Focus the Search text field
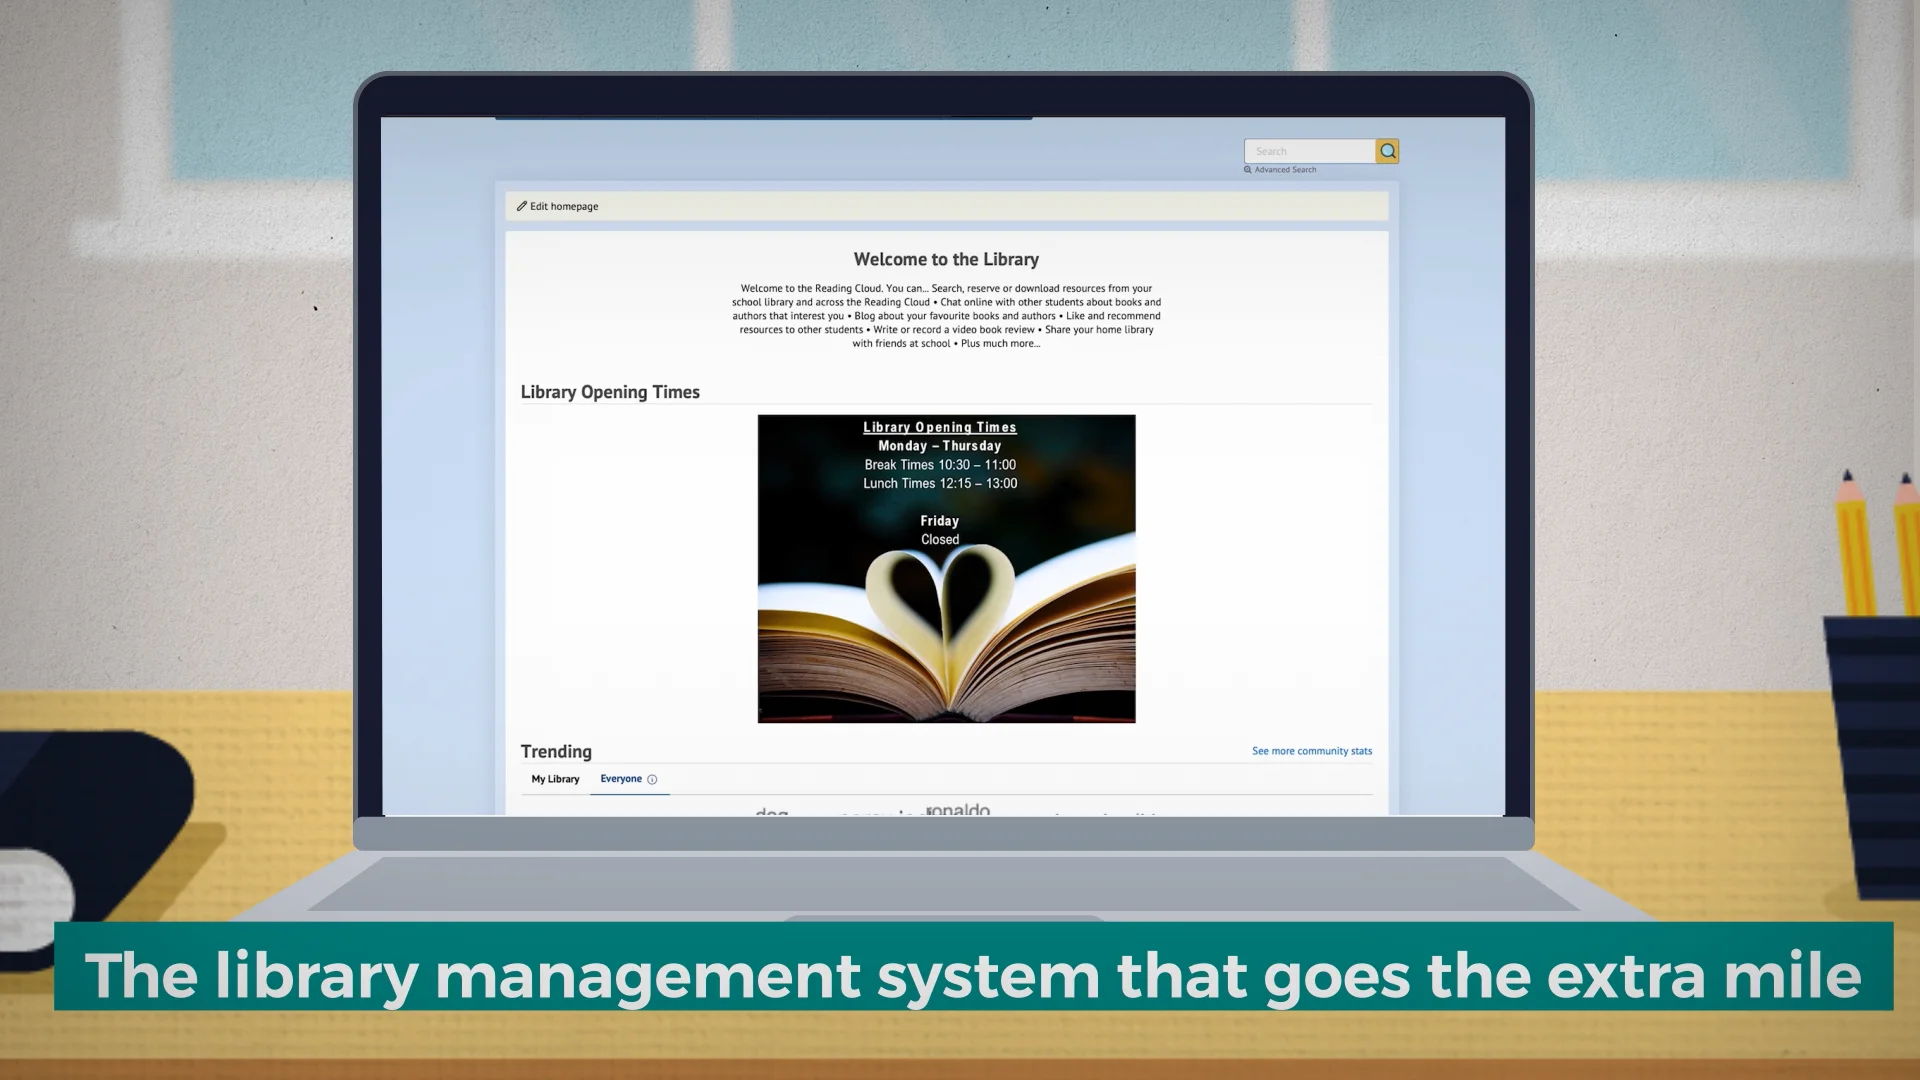This screenshot has height=1080, width=1920. point(1309,151)
